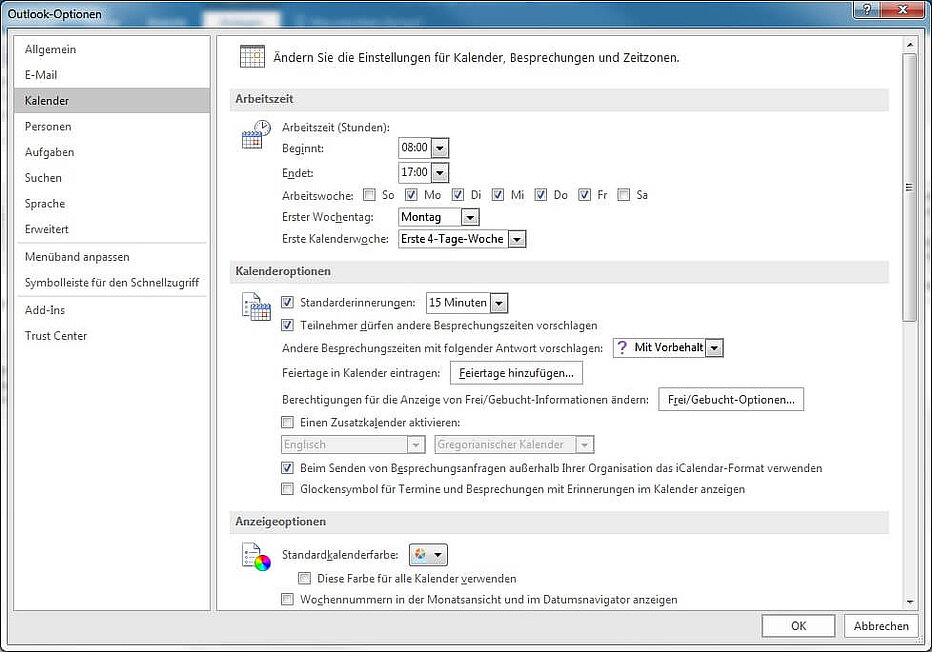This screenshot has height=652, width=932.
Task: Open the Trust Center category
Action: tap(112, 335)
